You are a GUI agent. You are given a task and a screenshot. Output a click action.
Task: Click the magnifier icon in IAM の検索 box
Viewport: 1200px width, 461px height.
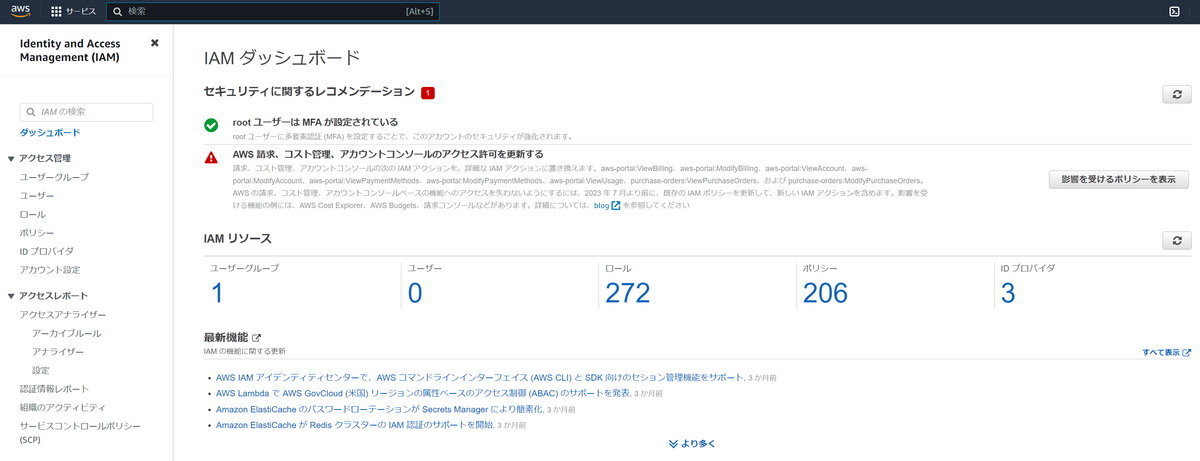click(32, 112)
